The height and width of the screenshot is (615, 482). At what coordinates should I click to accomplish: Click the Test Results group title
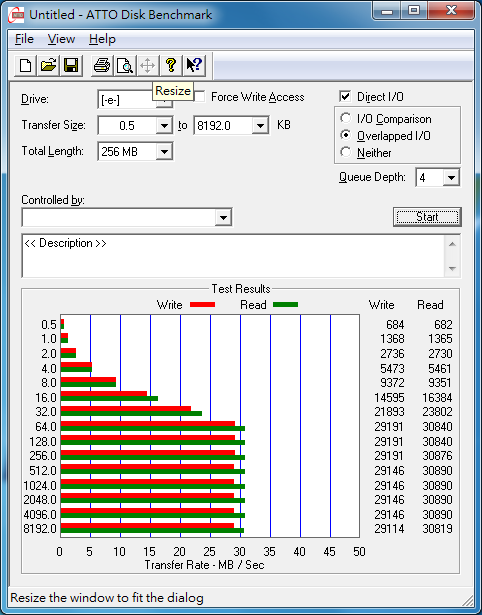coord(241,289)
